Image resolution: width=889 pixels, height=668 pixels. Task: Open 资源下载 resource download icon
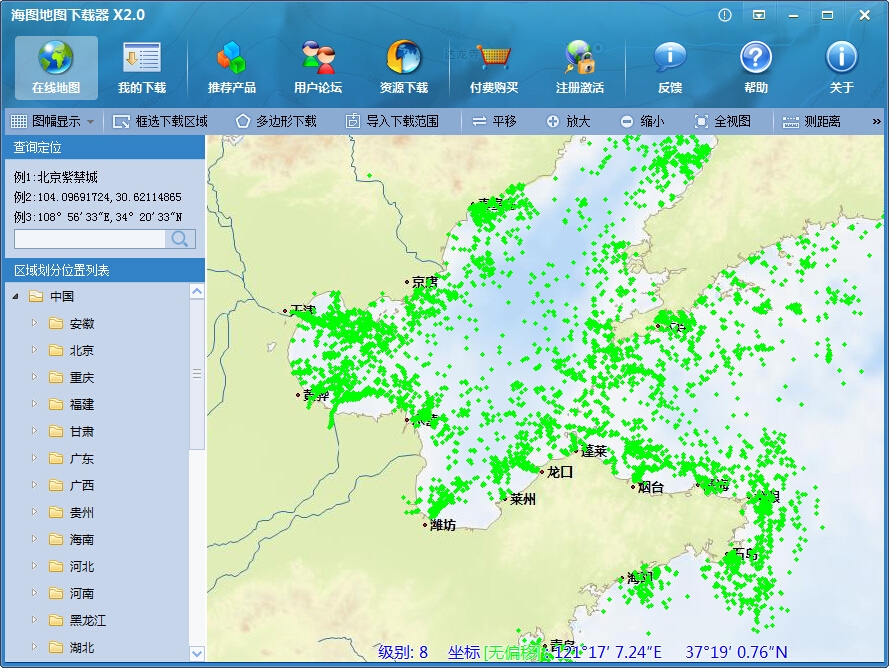click(404, 67)
